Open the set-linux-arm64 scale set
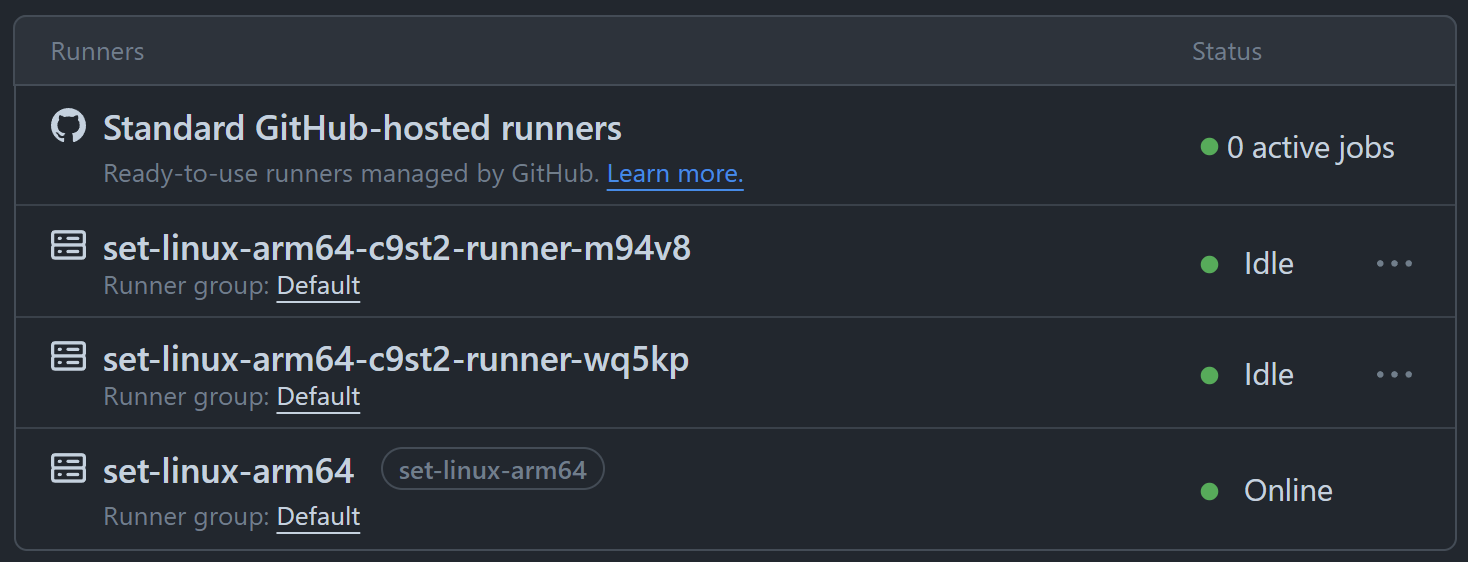Image resolution: width=1468 pixels, height=562 pixels. click(229, 470)
